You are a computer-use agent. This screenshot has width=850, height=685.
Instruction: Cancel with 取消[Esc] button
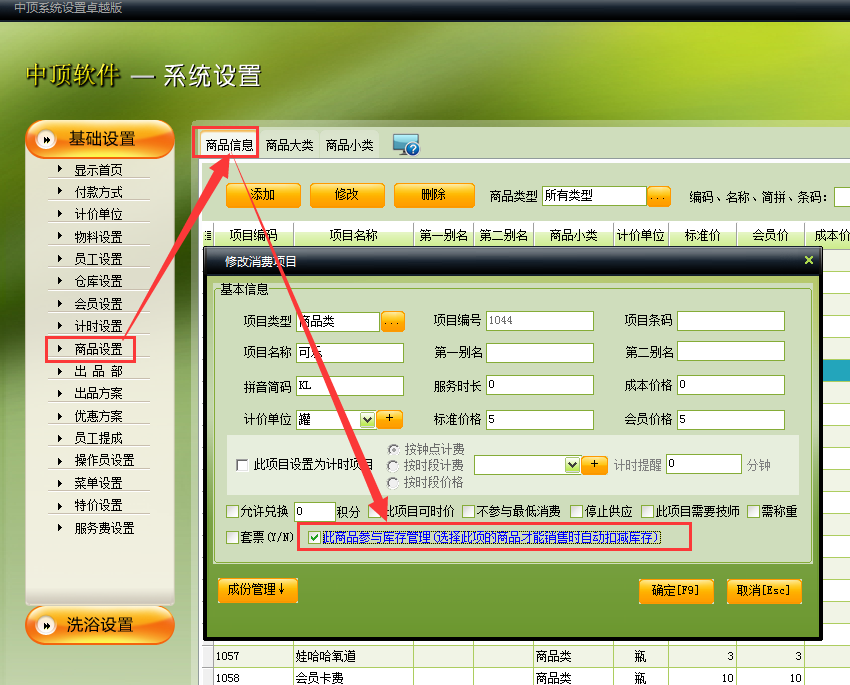764,591
